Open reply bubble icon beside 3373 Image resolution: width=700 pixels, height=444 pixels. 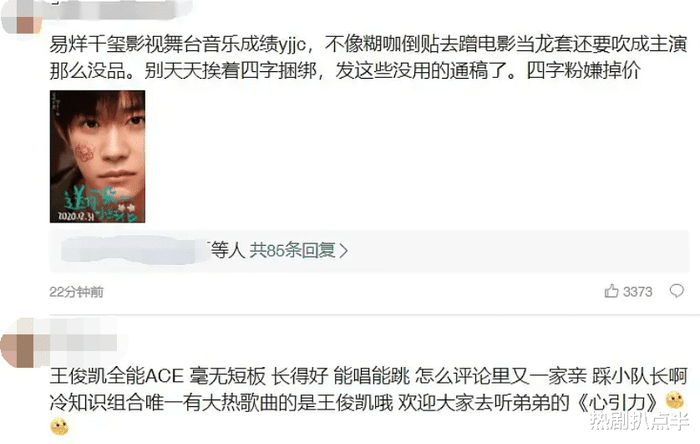(677, 291)
